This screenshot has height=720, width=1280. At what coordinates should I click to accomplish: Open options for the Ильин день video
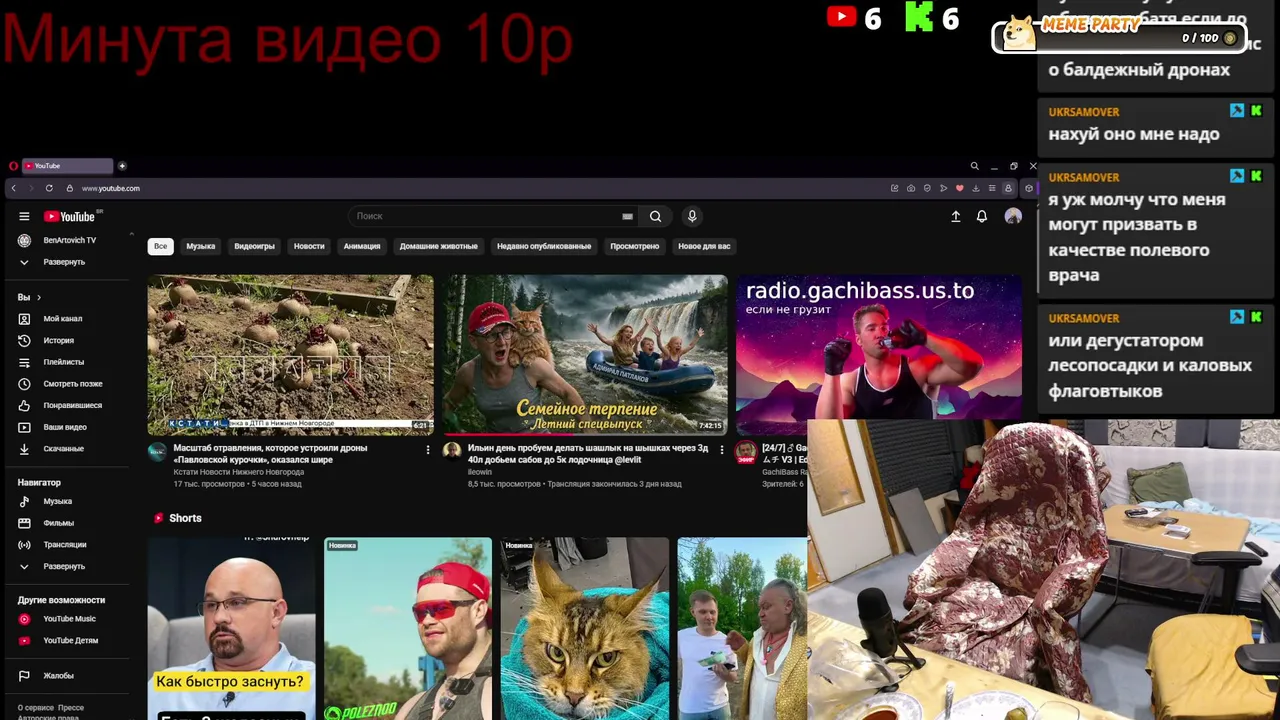coord(722,450)
